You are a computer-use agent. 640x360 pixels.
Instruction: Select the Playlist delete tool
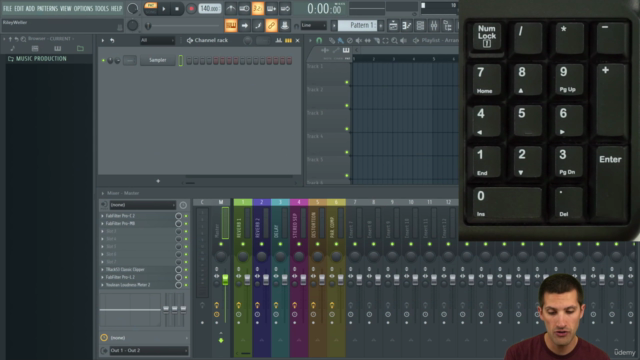350,40
